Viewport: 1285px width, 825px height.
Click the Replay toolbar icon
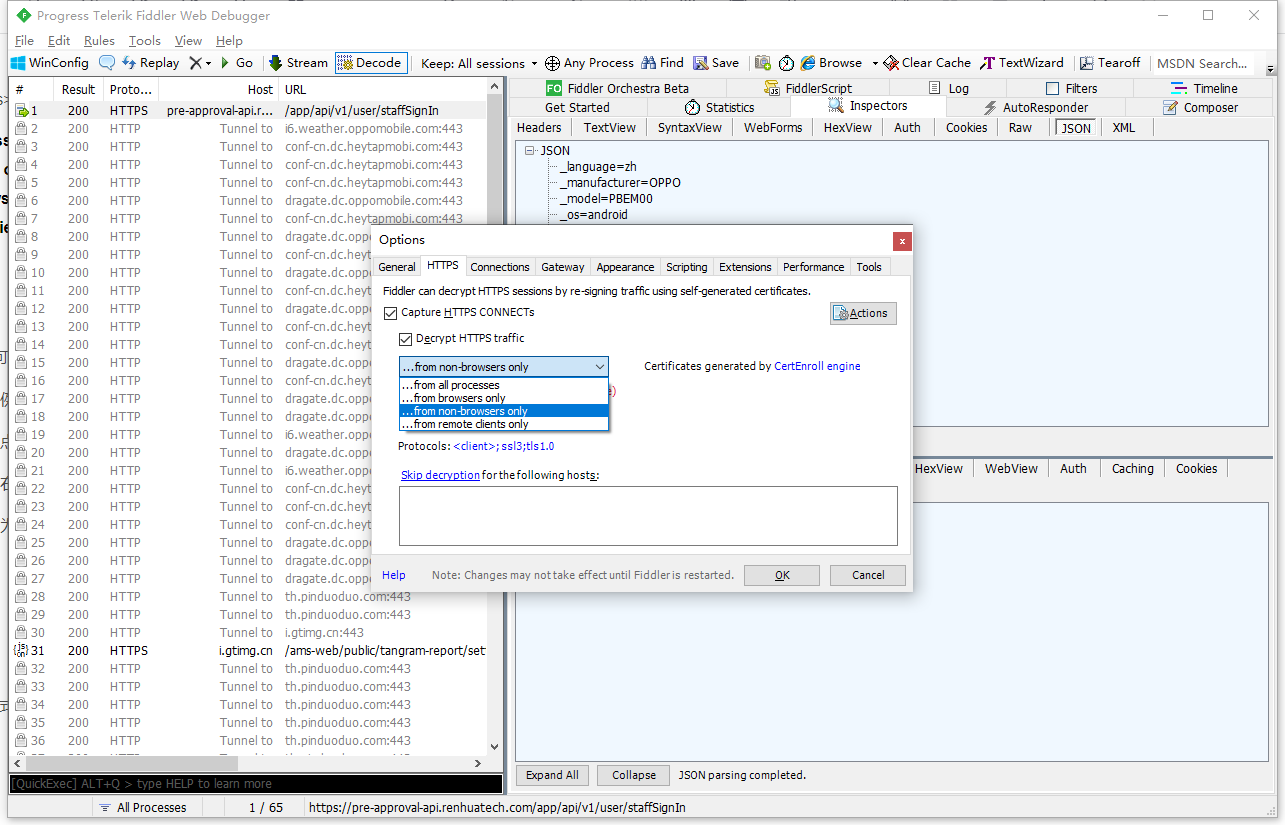[150, 62]
